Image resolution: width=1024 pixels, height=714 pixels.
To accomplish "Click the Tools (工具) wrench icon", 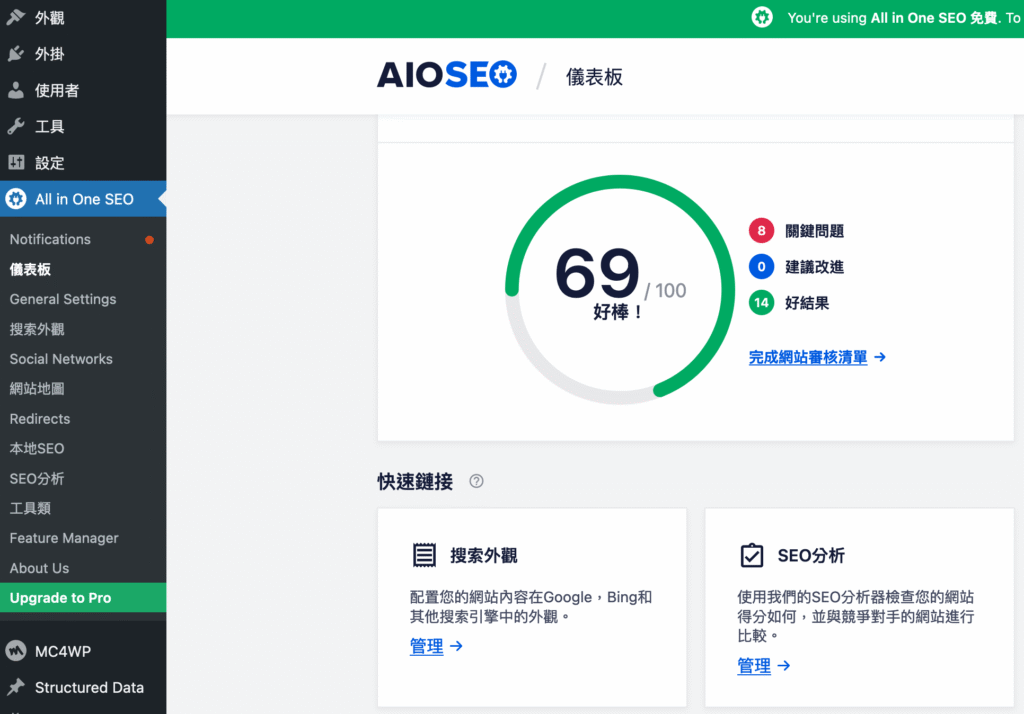I will coord(16,126).
